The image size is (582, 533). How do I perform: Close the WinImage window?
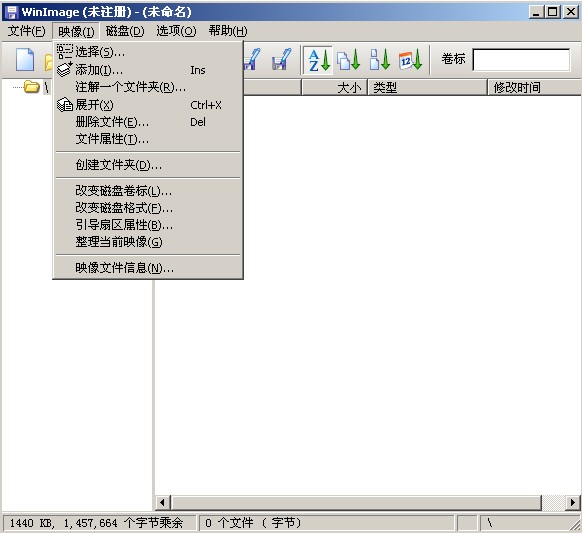571,12
